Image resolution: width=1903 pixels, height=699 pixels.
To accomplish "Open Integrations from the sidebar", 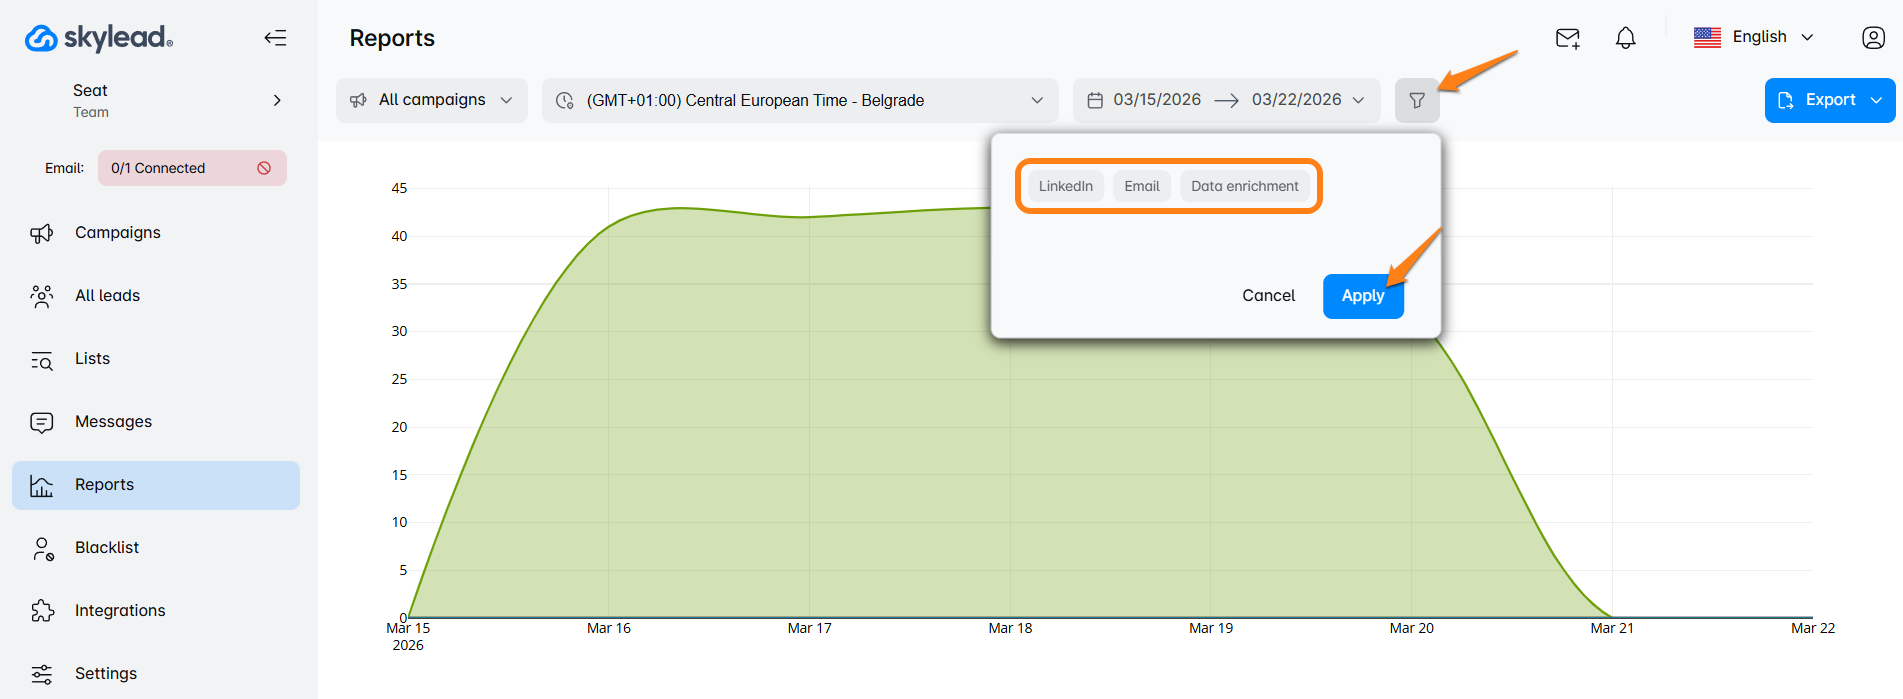I will [x=120, y=610].
